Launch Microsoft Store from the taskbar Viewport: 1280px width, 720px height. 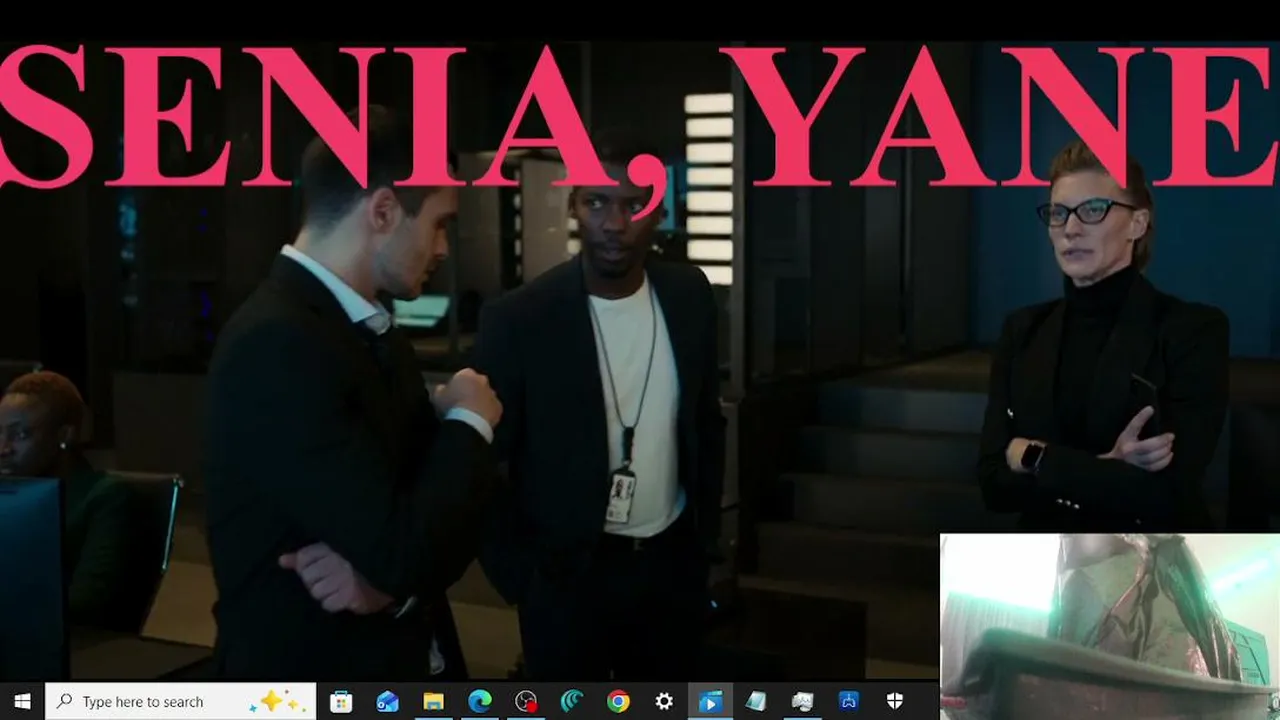pyautogui.click(x=341, y=701)
